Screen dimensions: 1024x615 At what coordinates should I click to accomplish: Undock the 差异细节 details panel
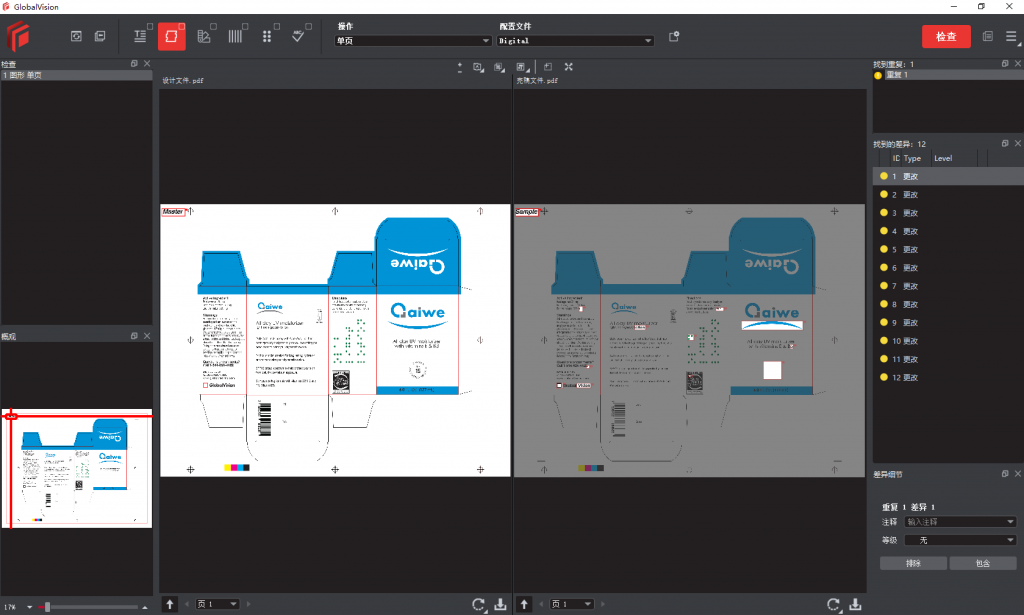1005,474
